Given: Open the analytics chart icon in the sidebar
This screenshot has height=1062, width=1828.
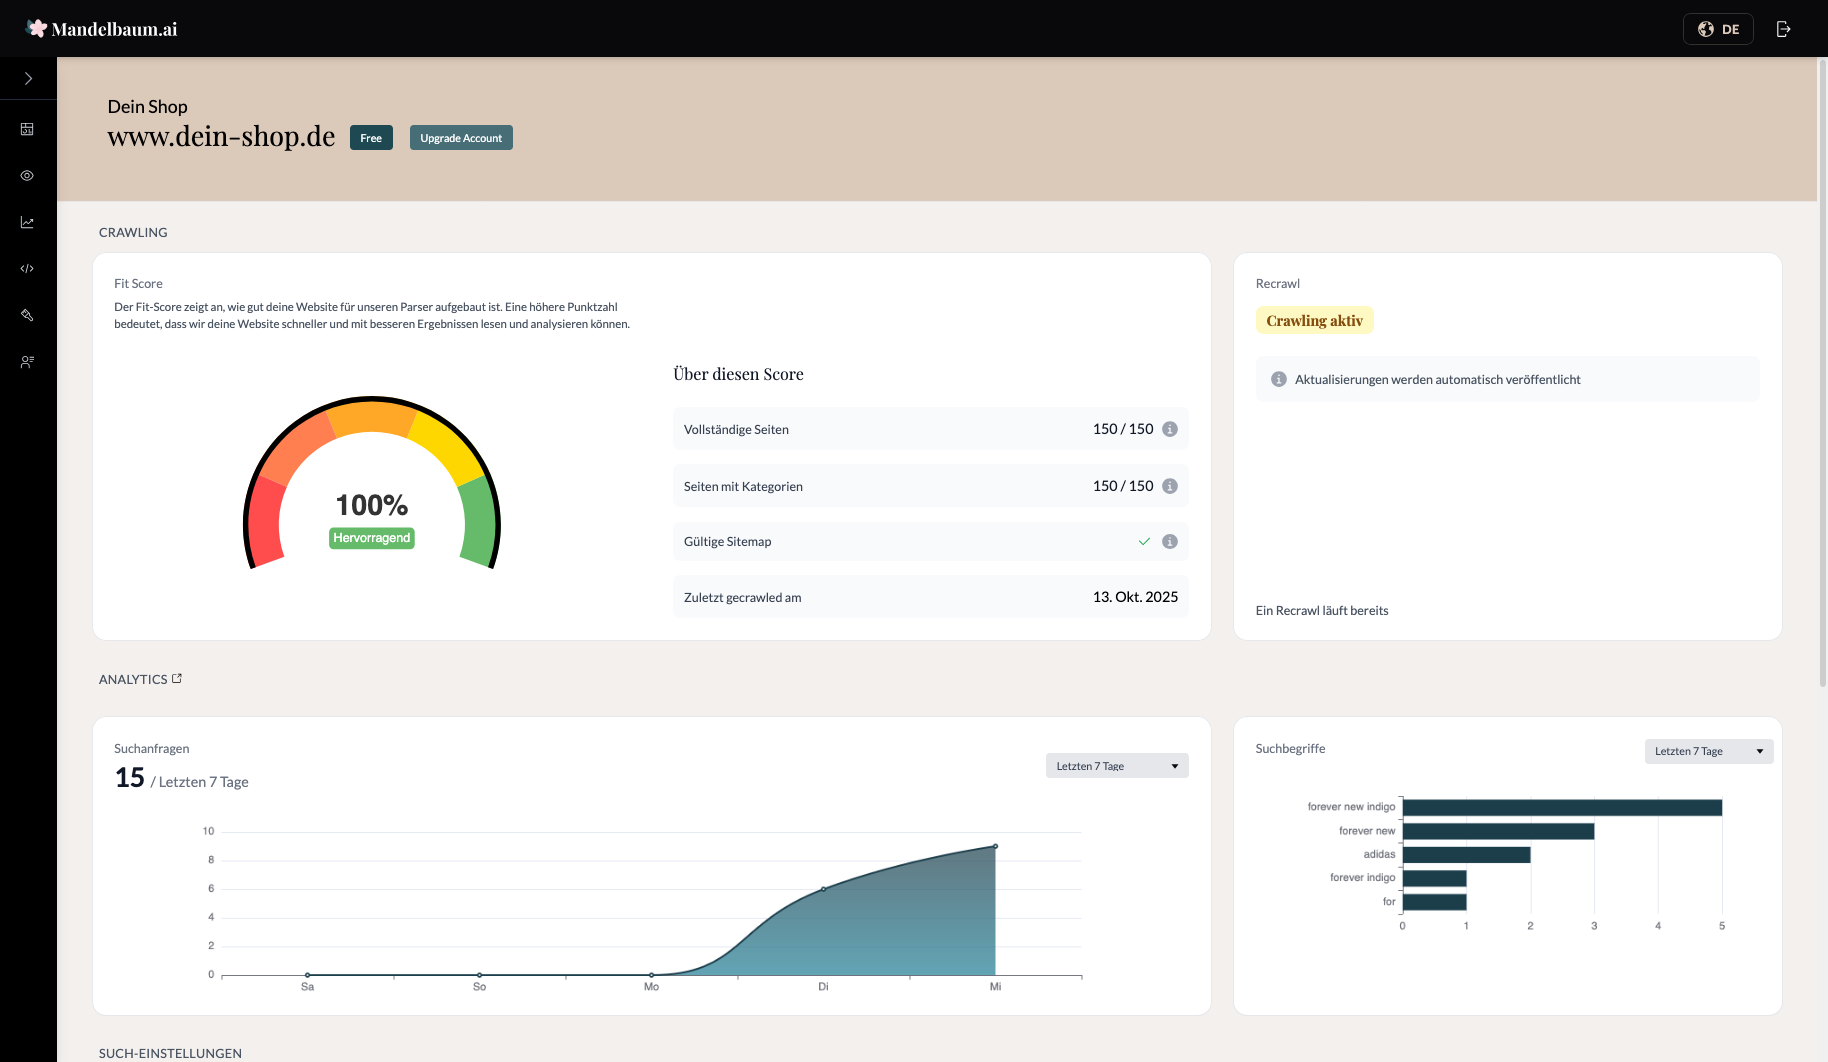Looking at the screenshot, I should 27,222.
